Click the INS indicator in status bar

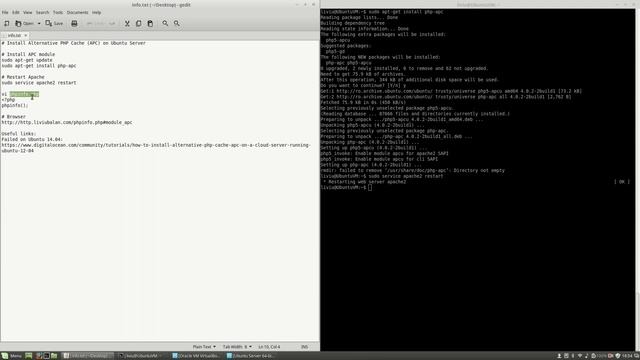(304, 347)
